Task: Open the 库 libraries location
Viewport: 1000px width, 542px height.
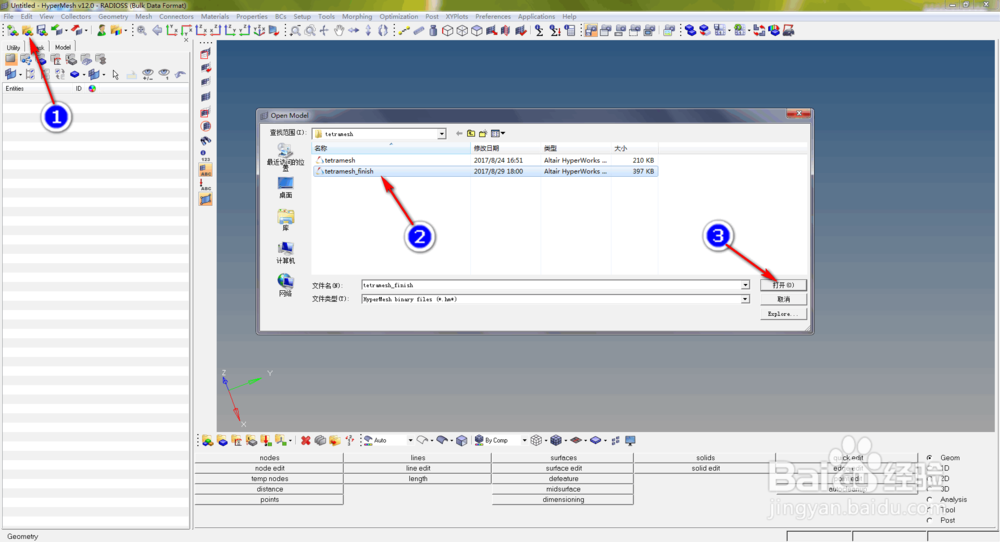Action: click(x=285, y=220)
